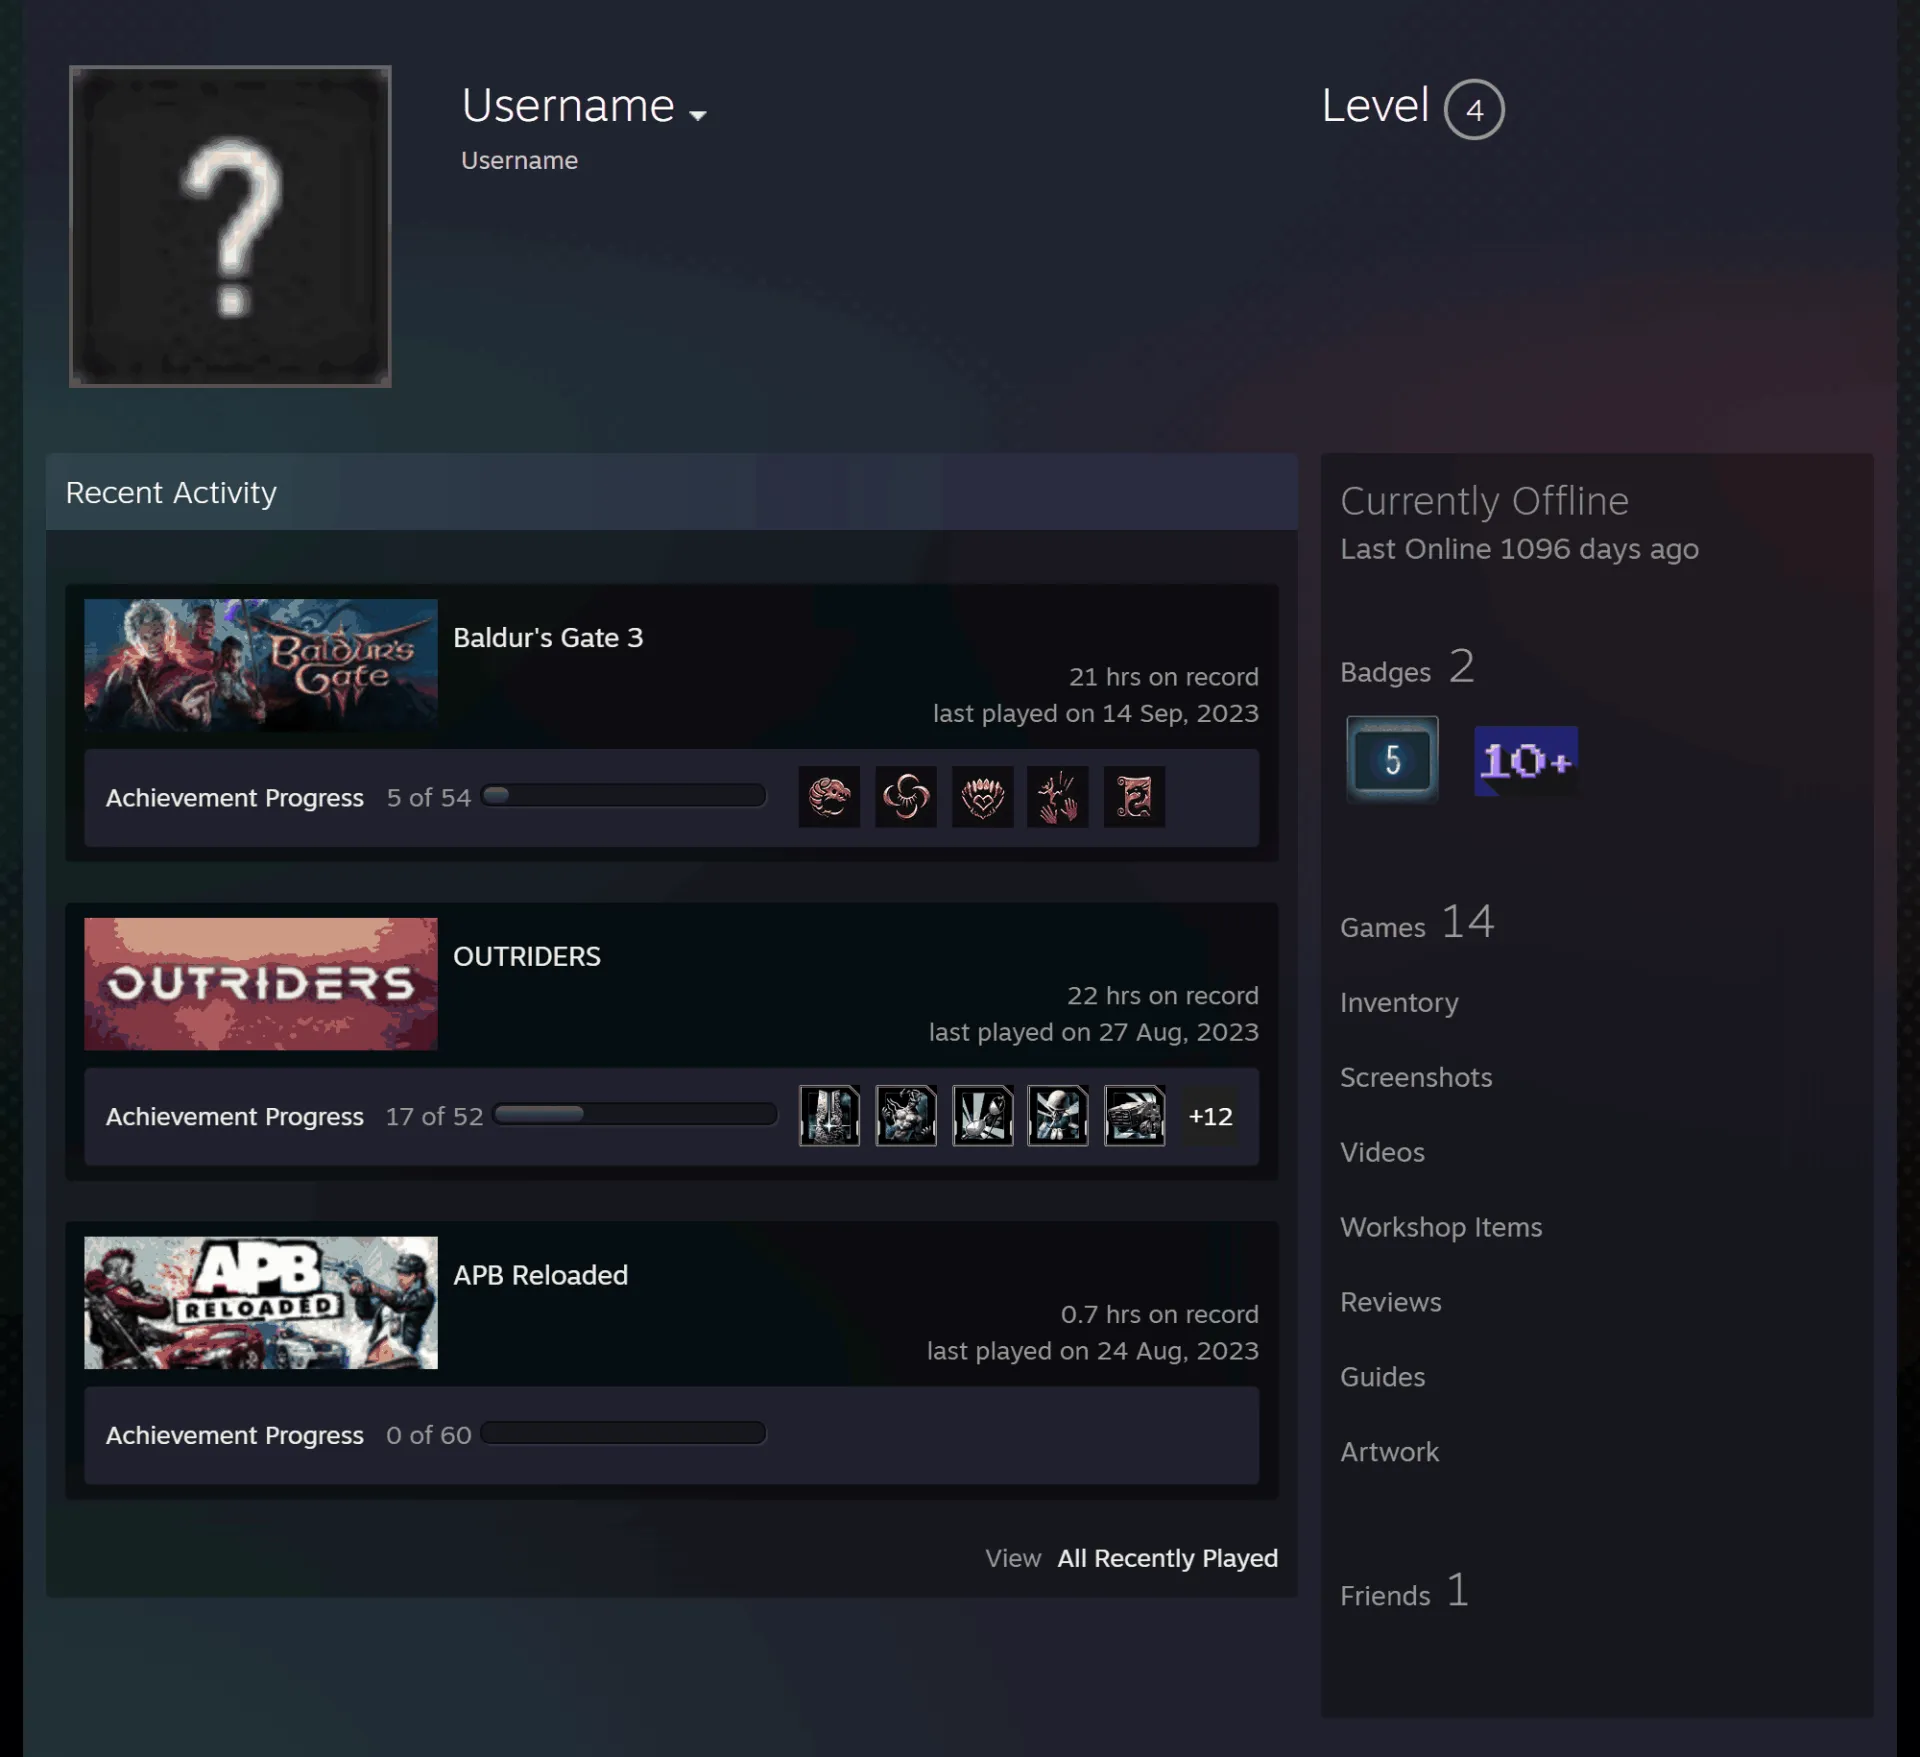
Task: View All Recently Played games
Action: (1167, 1558)
